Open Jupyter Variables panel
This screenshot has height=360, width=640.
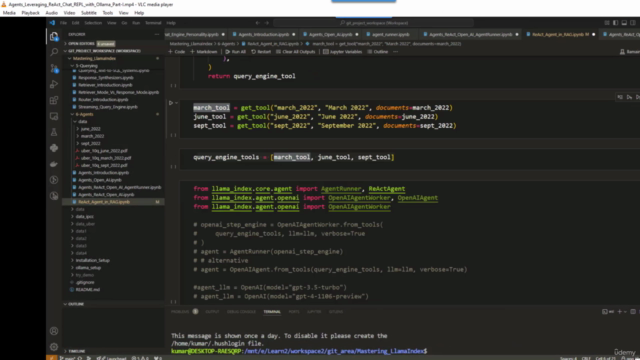point(342,52)
